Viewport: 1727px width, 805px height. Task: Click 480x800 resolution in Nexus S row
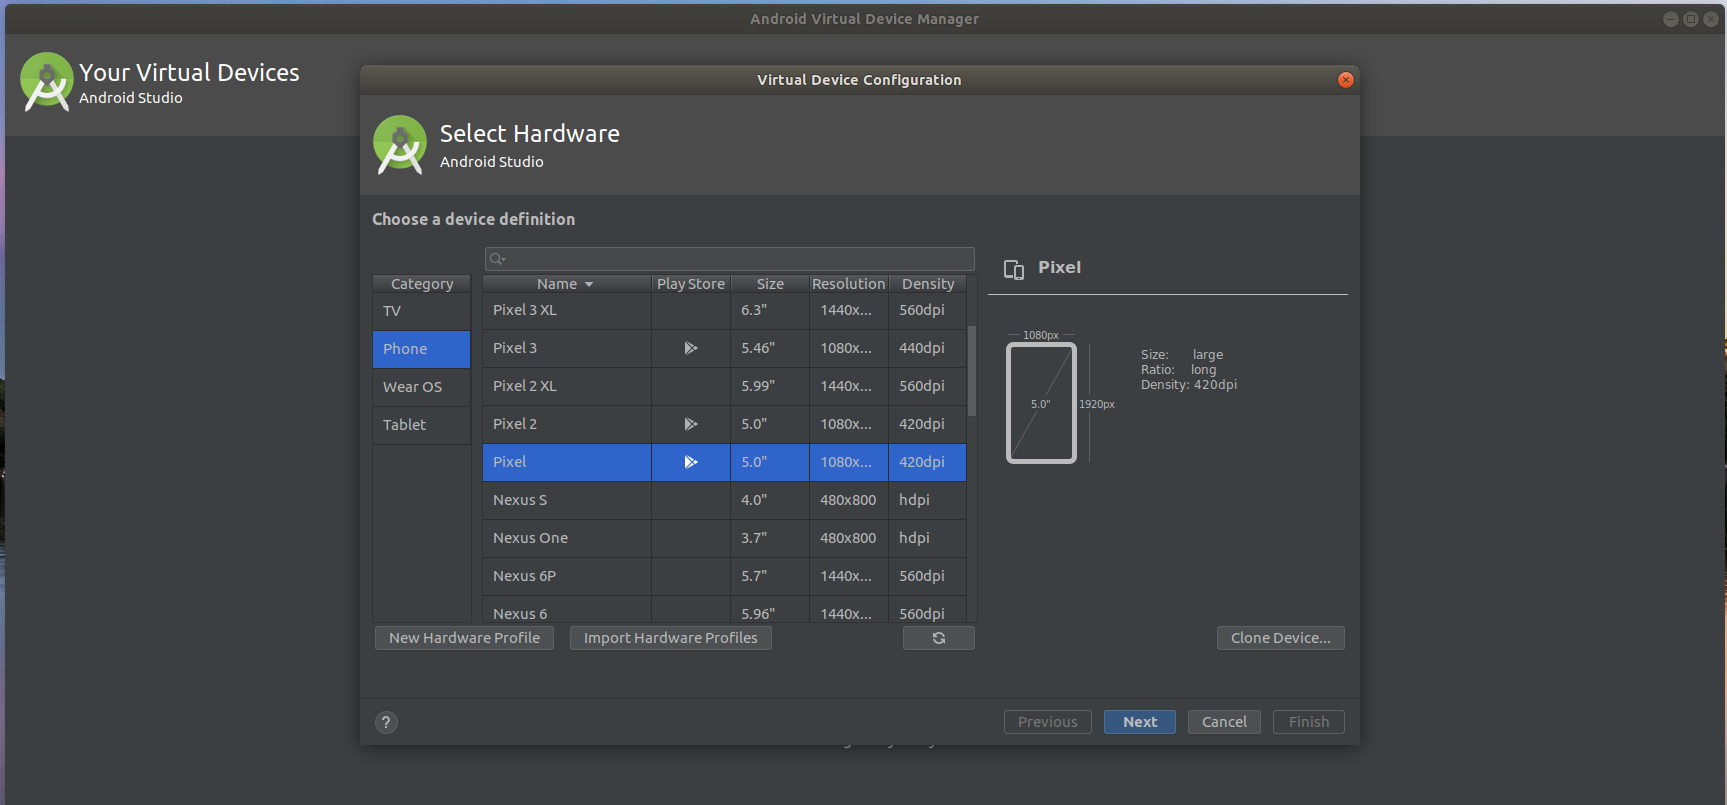[848, 500]
